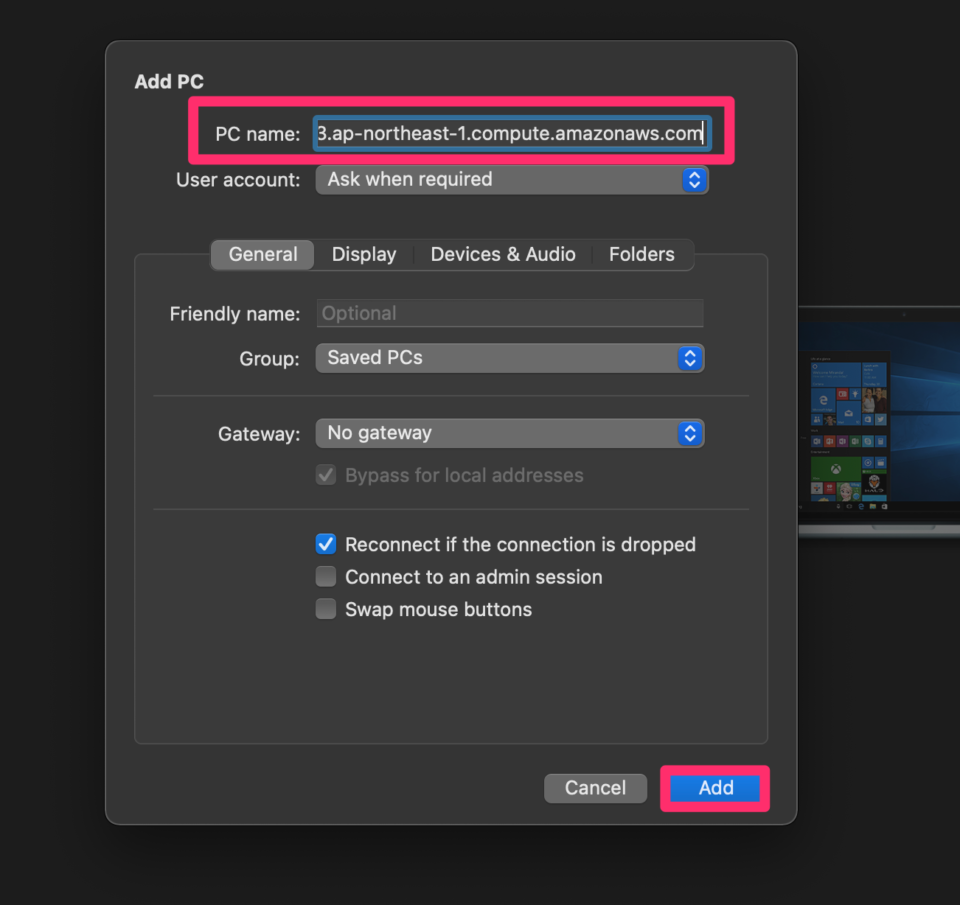Image resolution: width=960 pixels, height=905 pixels.
Task: Click the PC name text field
Action: click(512, 133)
